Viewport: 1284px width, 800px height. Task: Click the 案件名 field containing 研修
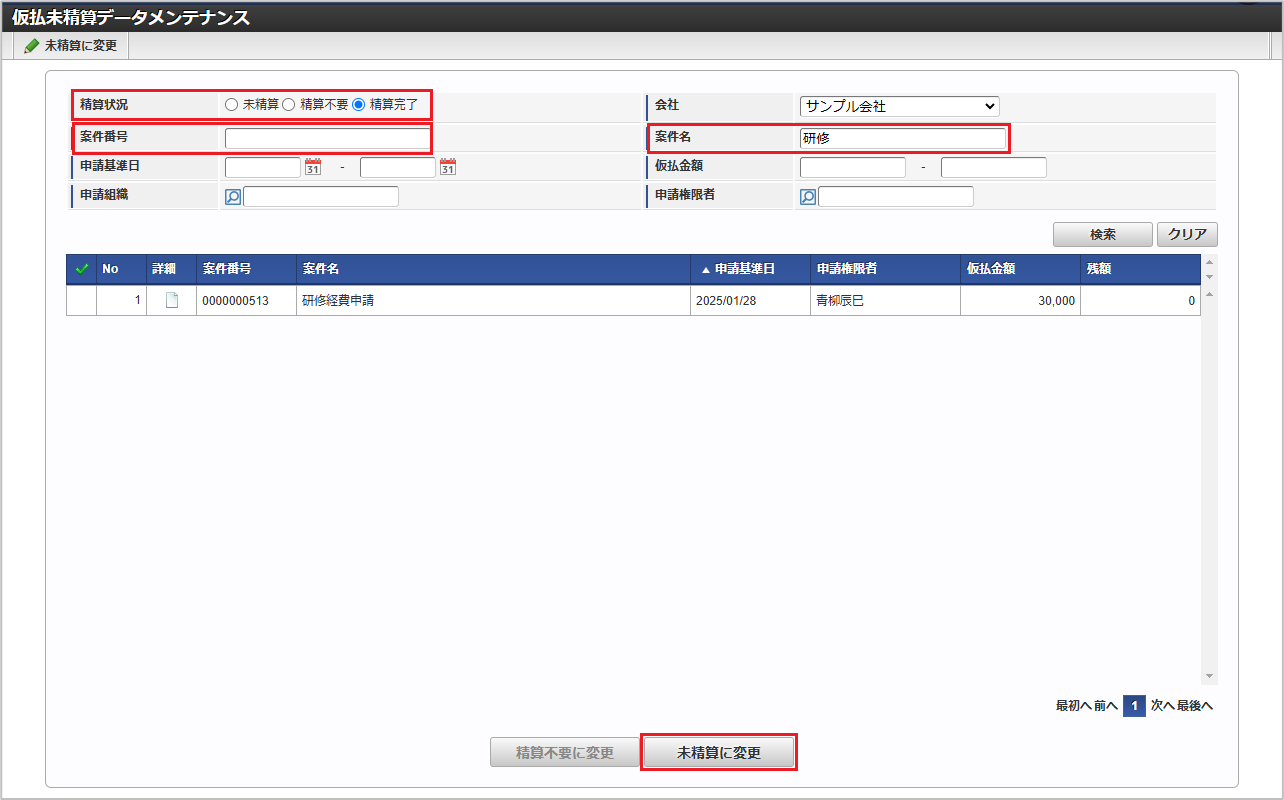(902, 138)
